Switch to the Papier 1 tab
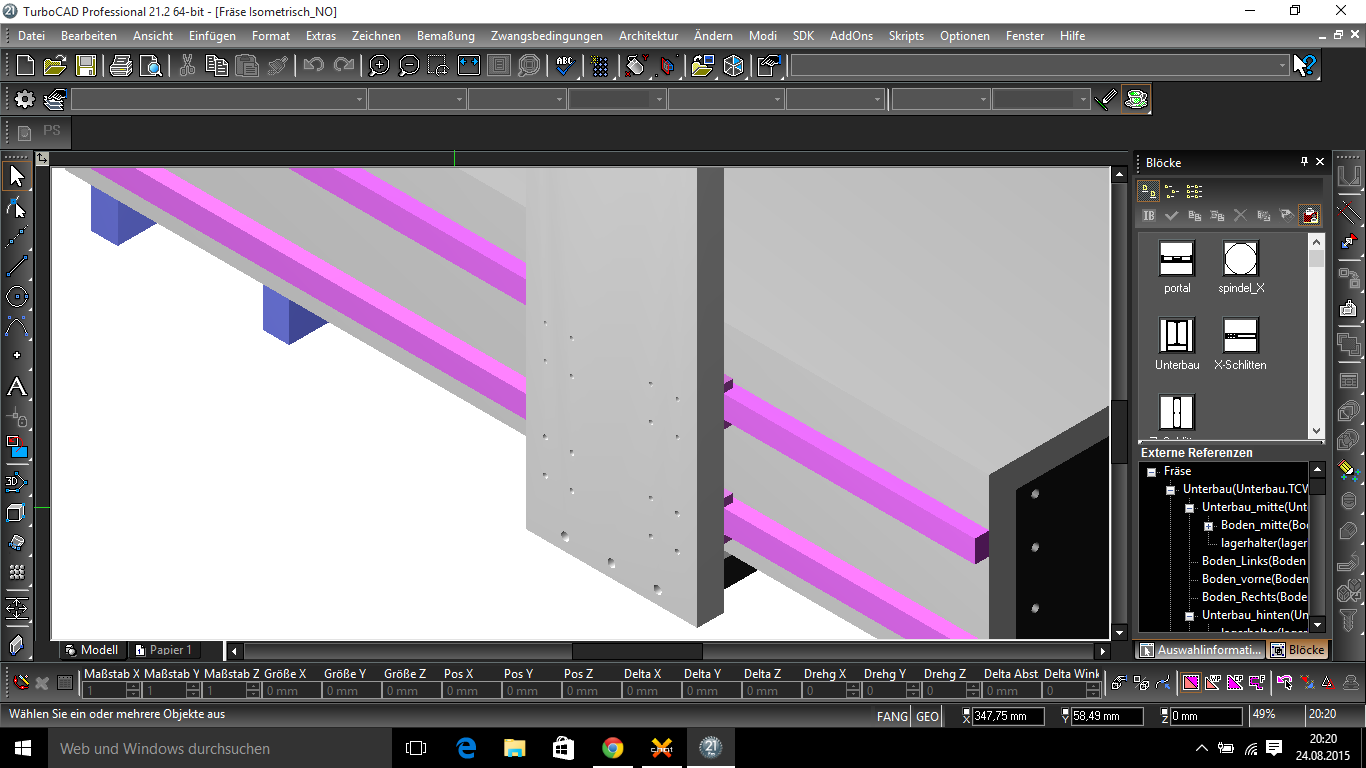1366x768 pixels. pos(164,650)
